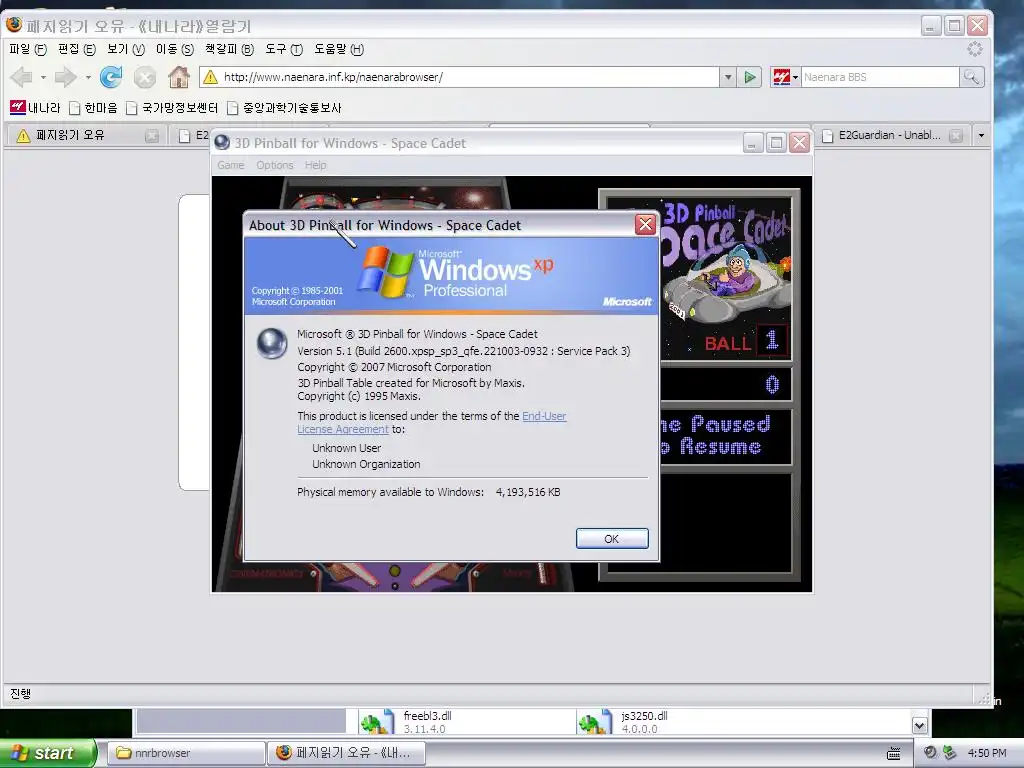Click the browser Forward arrow button

(65, 77)
